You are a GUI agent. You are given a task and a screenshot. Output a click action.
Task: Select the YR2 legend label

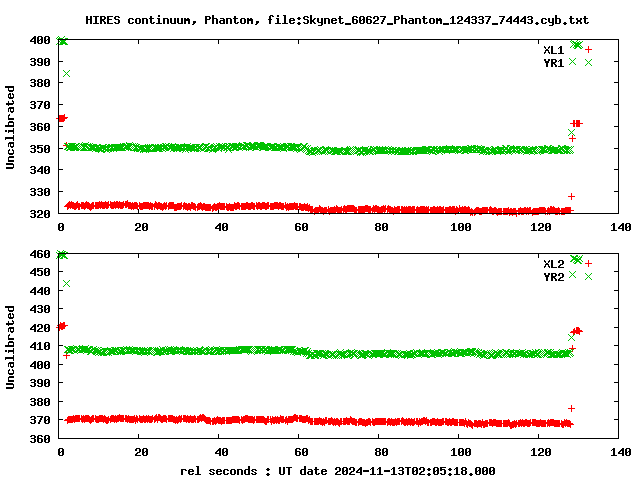pyautogui.click(x=553, y=277)
